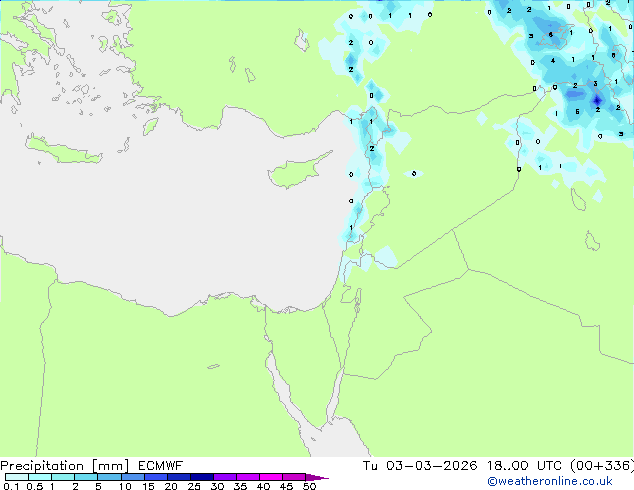Viewport: 634px width, 490px height.
Task: Pick the 30–35 mm violet legend swatch
Action: click(225, 477)
